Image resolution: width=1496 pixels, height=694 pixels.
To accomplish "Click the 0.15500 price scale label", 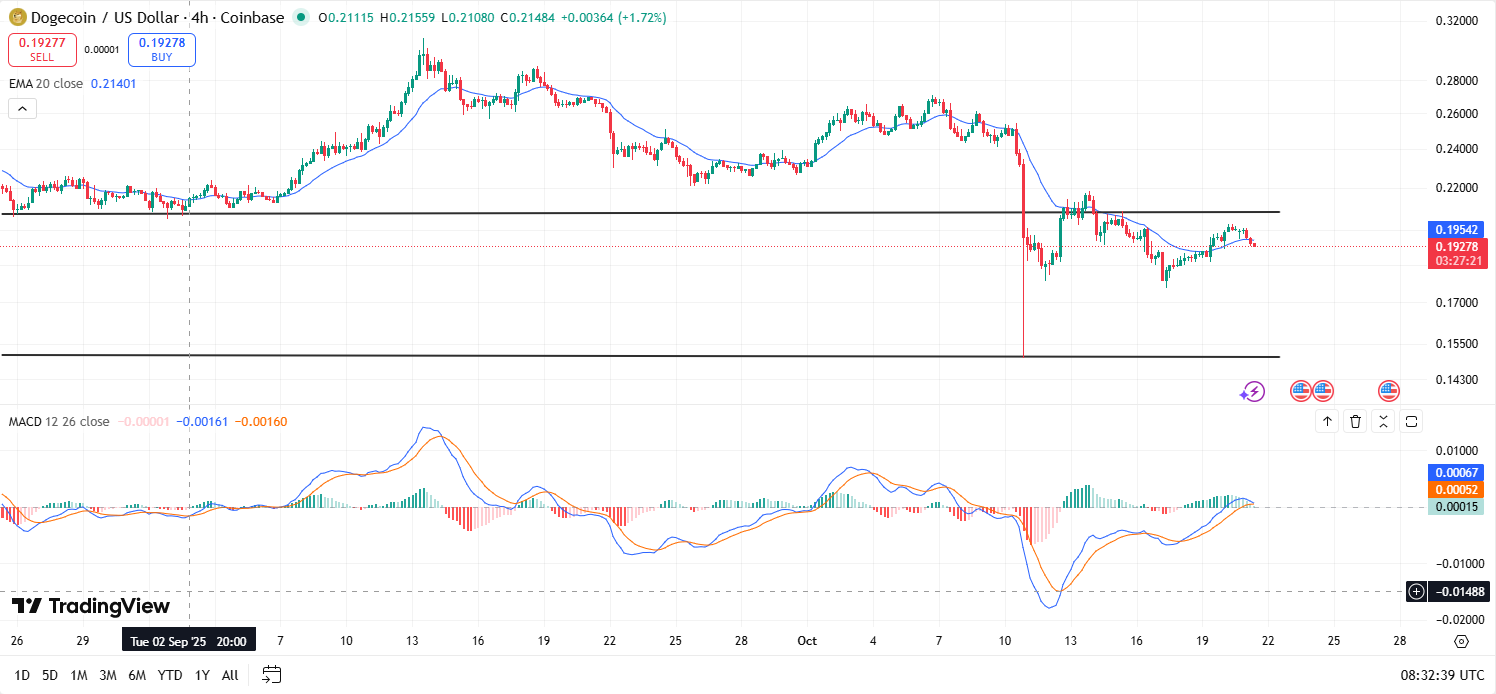I will coord(1456,343).
